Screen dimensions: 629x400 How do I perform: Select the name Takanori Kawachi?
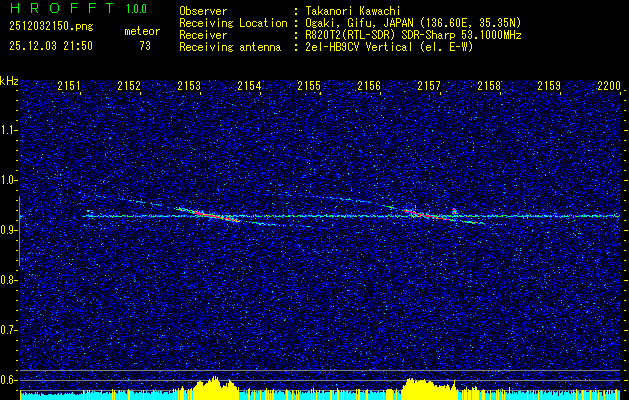[x=353, y=11]
